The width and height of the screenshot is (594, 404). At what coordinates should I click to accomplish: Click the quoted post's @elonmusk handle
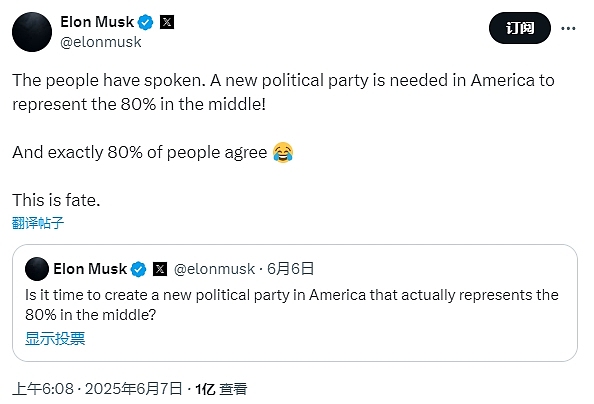tap(214, 269)
